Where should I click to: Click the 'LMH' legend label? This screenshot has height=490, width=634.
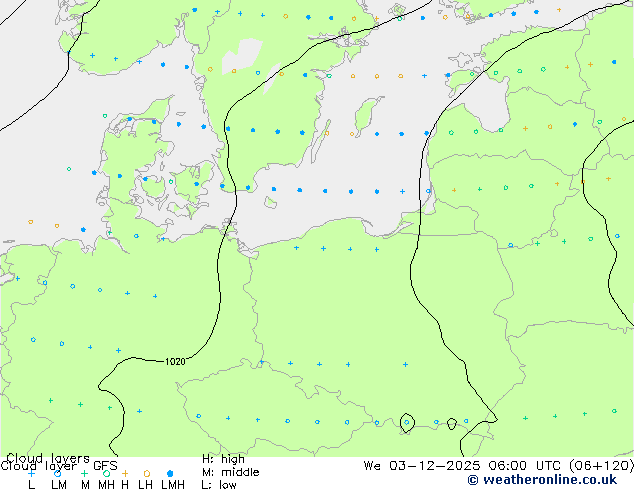(x=173, y=484)
